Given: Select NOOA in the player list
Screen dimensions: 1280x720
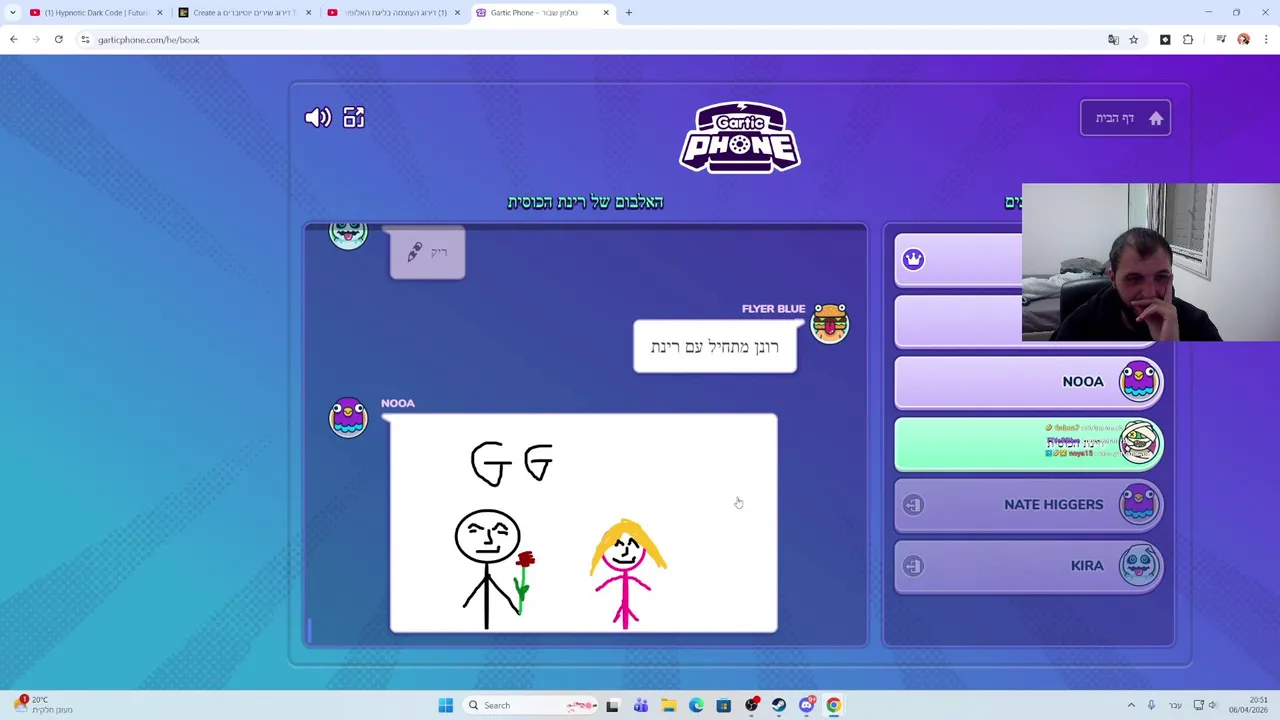Looking at the screenshot, I should tap(1029, 382).
